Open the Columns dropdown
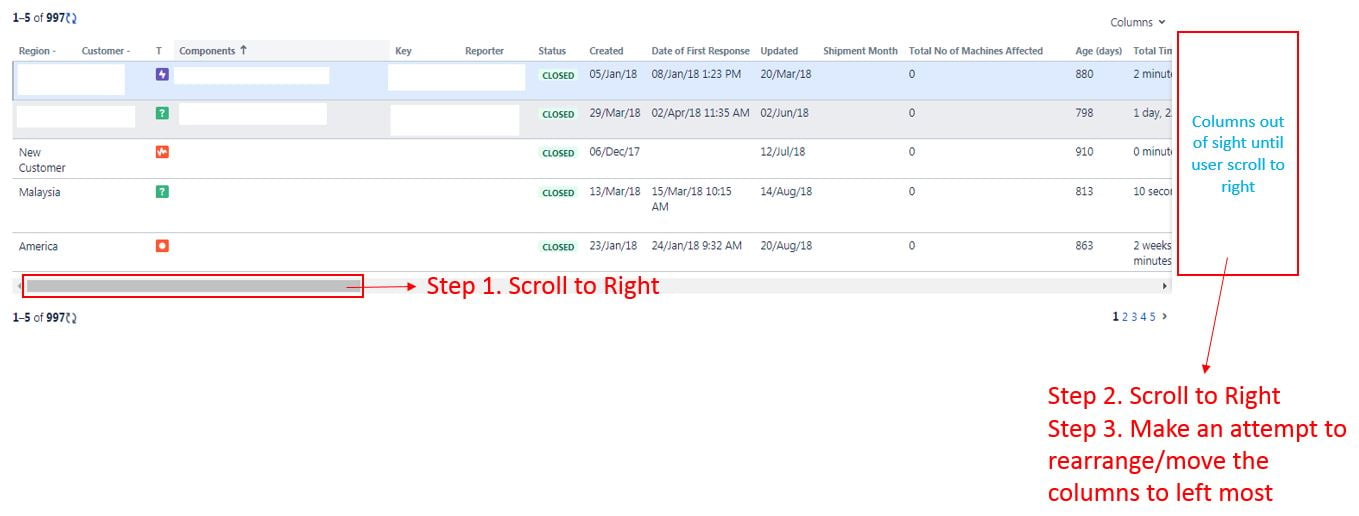The width and height of the screenshot is (1359, 516). click(1138, 22)
